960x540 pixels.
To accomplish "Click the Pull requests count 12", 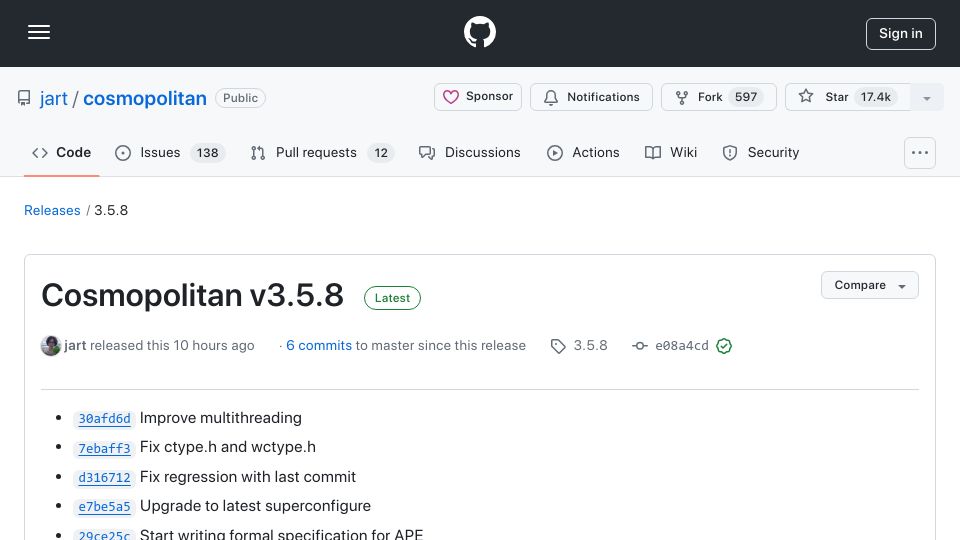I will click(x=381, y=153).
